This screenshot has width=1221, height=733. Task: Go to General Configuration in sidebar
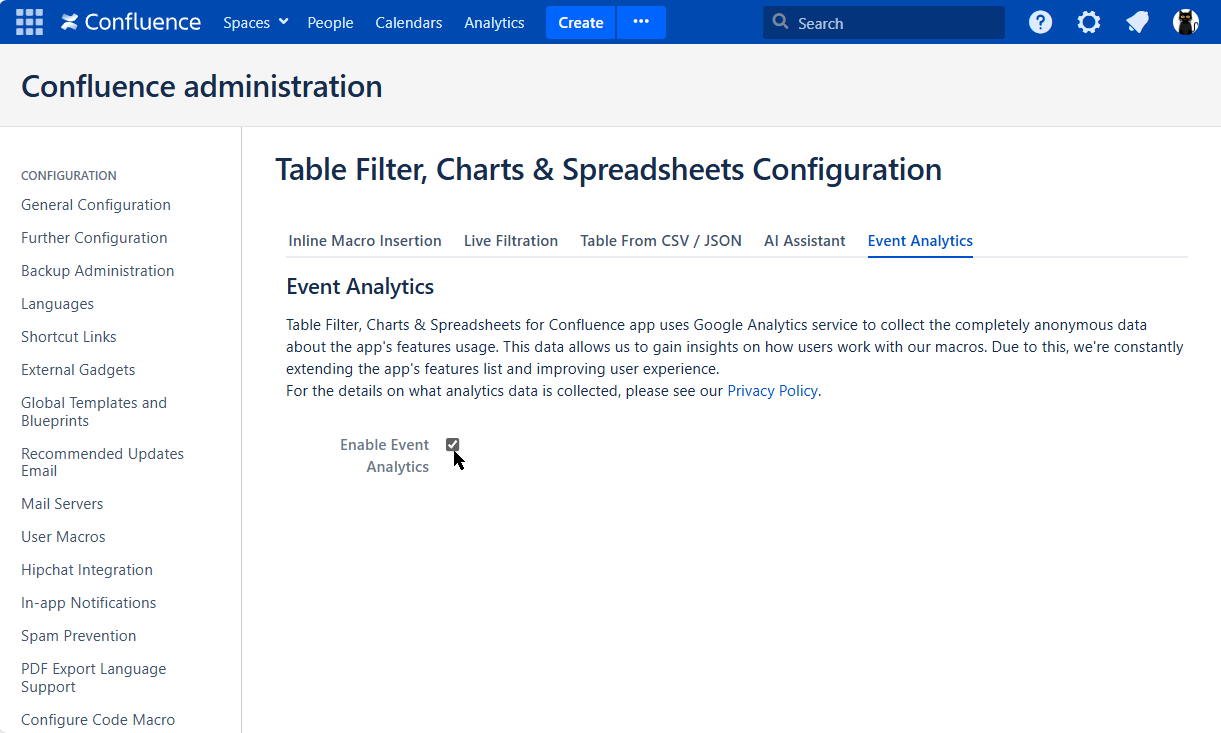click(96, 205)
